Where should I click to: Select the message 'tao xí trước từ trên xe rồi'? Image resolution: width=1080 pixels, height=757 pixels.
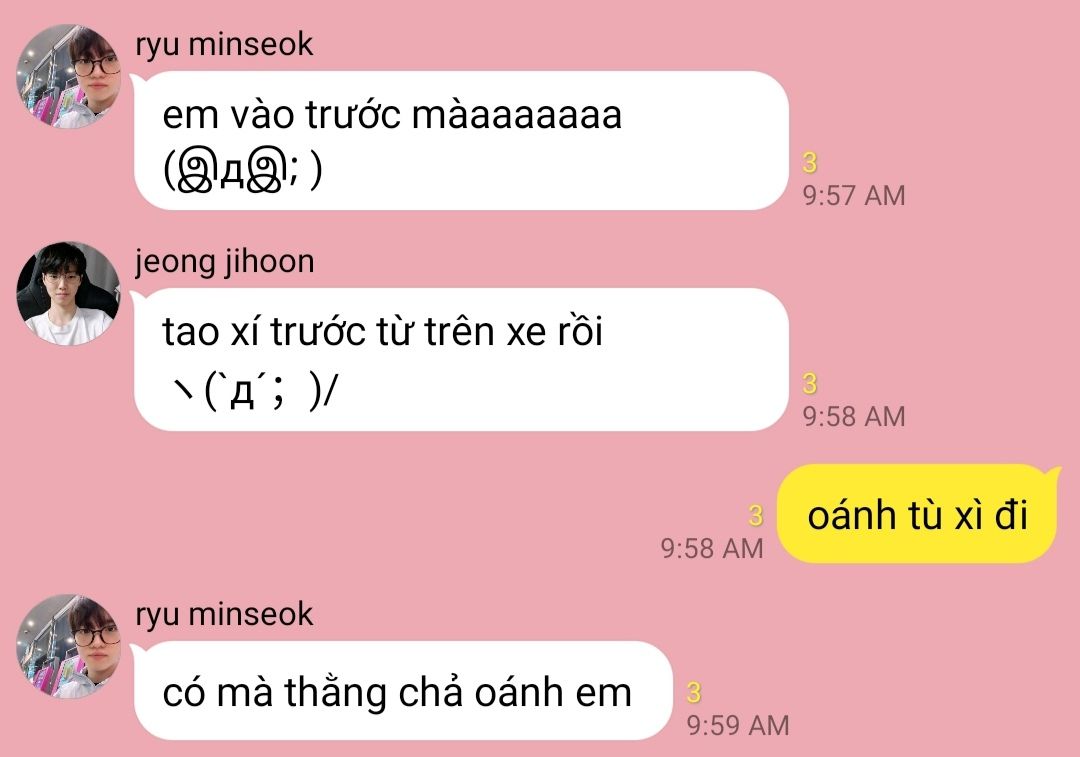[461, 360]
